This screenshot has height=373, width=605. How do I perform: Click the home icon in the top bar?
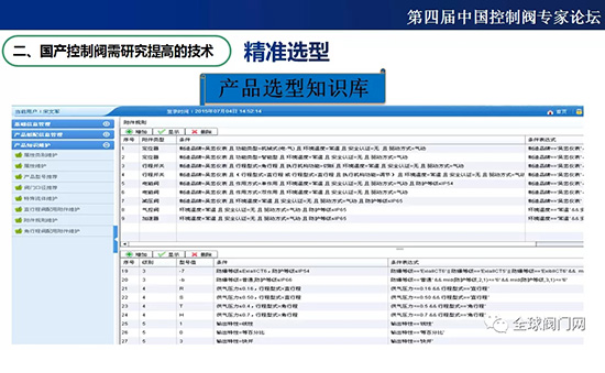(550, 112)
